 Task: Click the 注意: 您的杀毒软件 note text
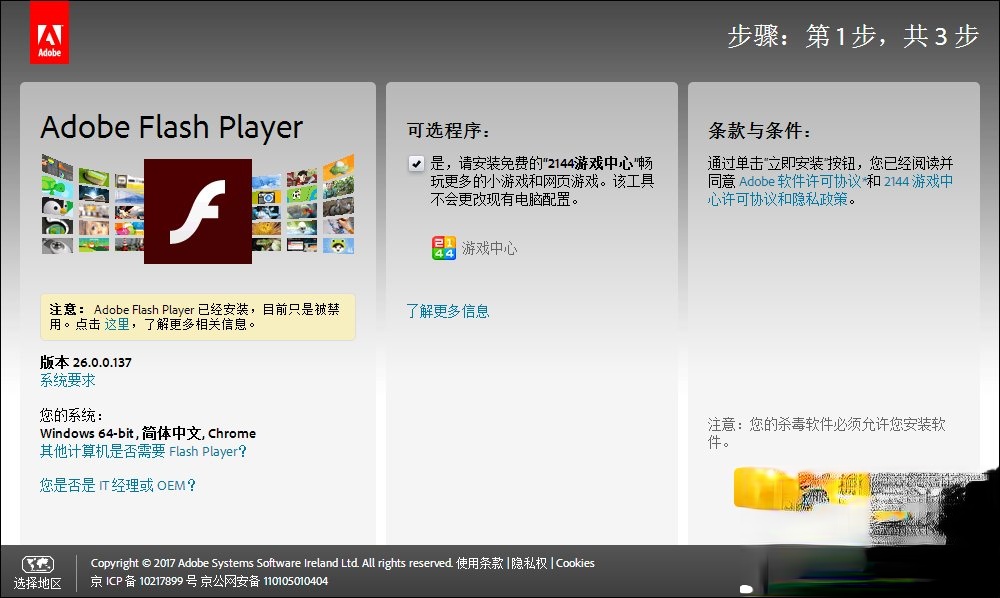(827, 433)
